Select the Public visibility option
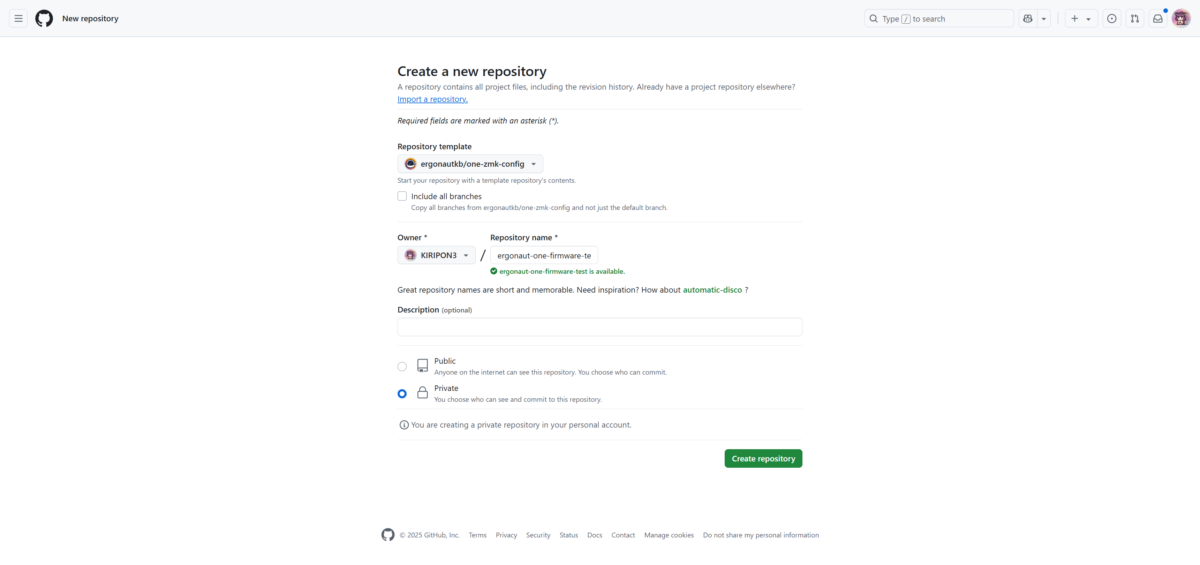 click(x=402, y=367)
